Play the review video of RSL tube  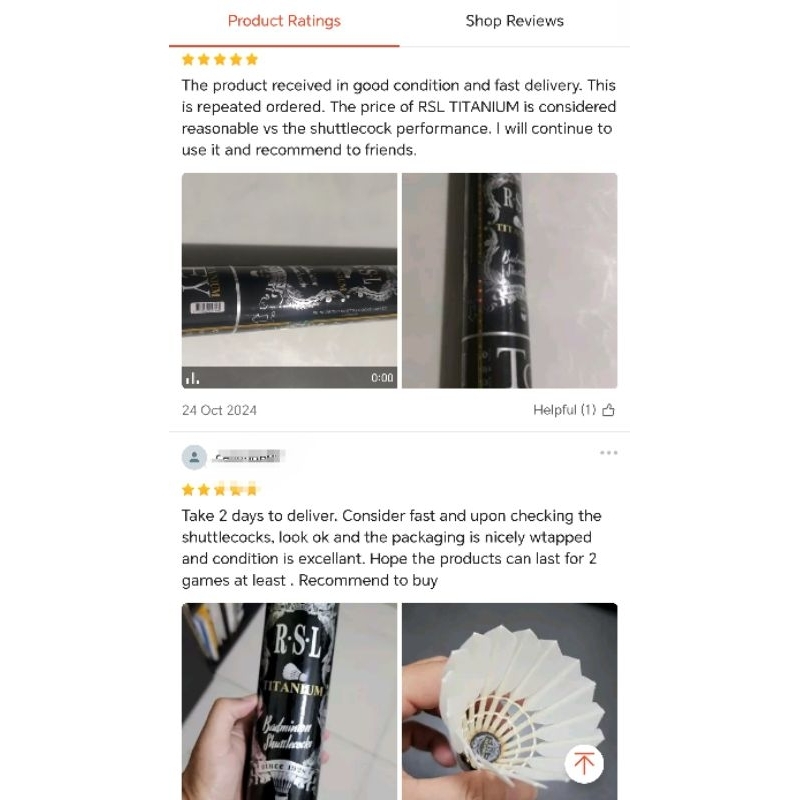289,281
